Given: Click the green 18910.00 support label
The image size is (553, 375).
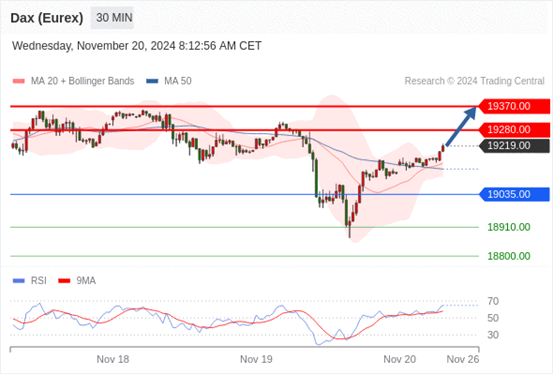Looking at the screenshot, I should [x=509, y=227].
